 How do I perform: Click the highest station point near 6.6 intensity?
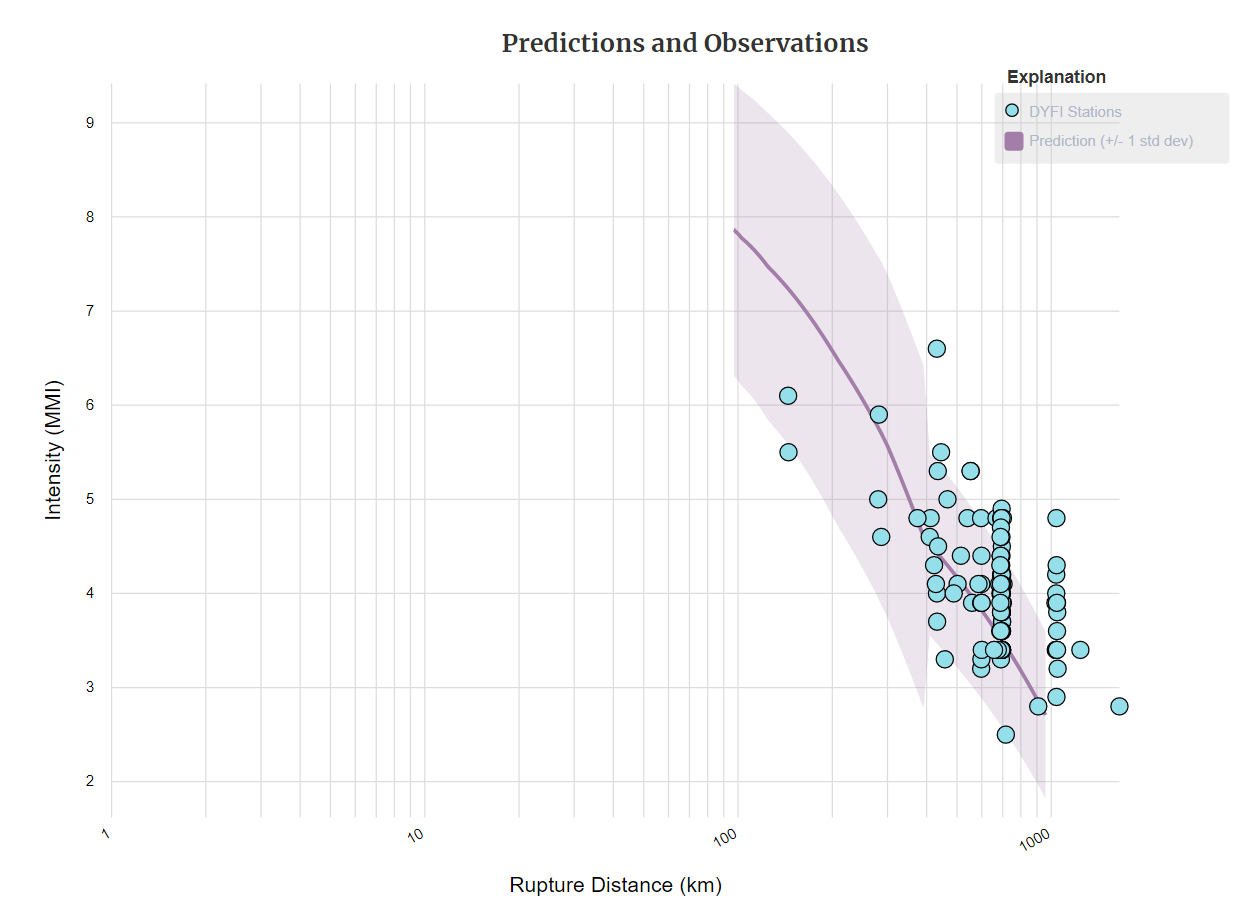tap(936, 348)
